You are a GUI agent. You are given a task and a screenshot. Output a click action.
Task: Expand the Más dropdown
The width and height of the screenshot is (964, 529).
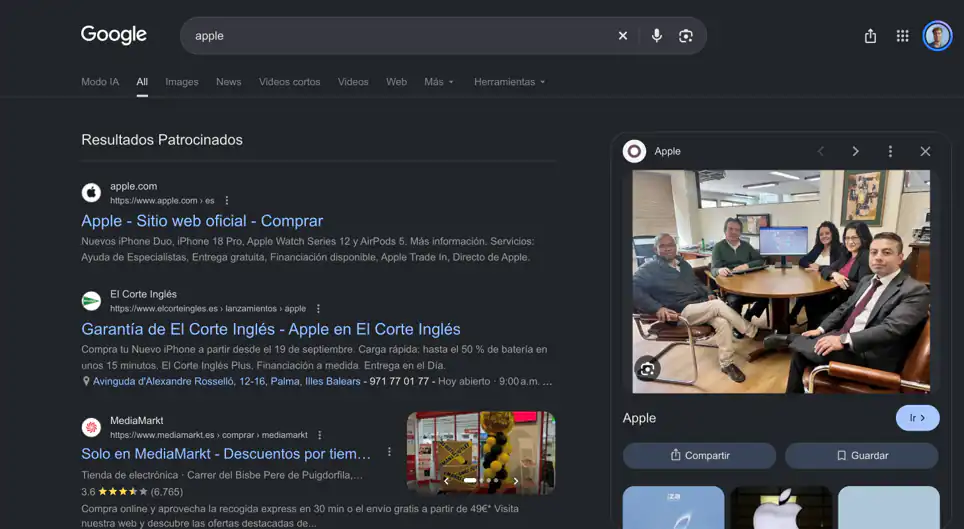pyautogui.click(x=439, y=82)
